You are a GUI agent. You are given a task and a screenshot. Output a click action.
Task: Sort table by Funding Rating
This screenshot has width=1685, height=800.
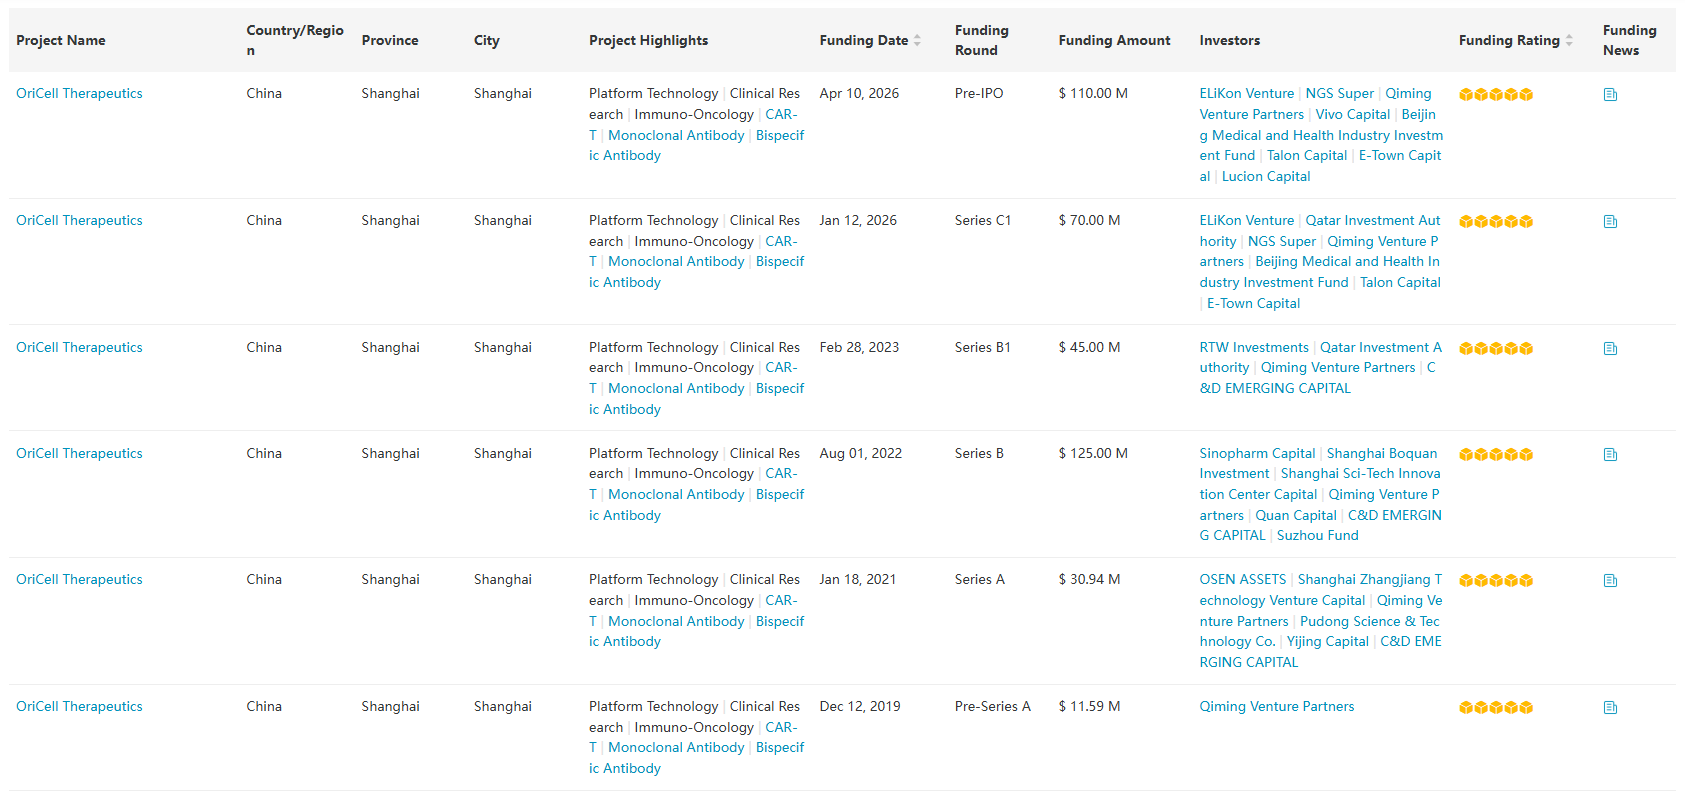tap(1569, 41)
